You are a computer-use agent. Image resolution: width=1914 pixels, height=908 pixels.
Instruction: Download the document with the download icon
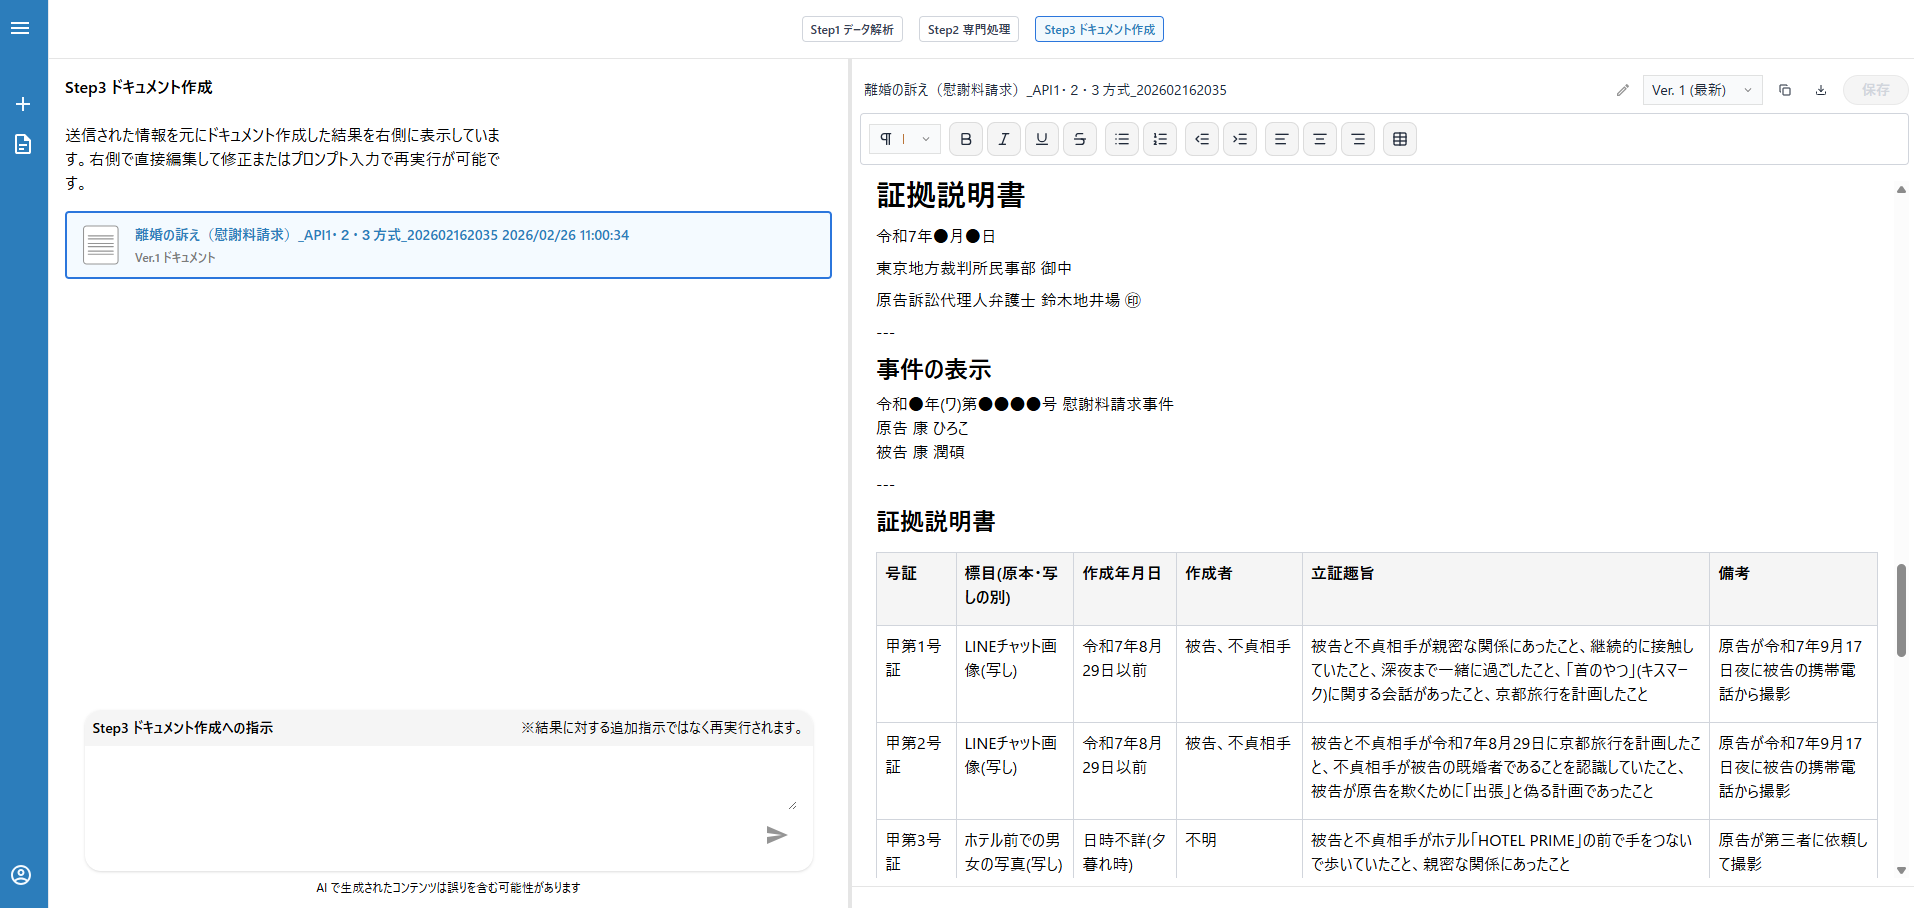point(1820,90)
